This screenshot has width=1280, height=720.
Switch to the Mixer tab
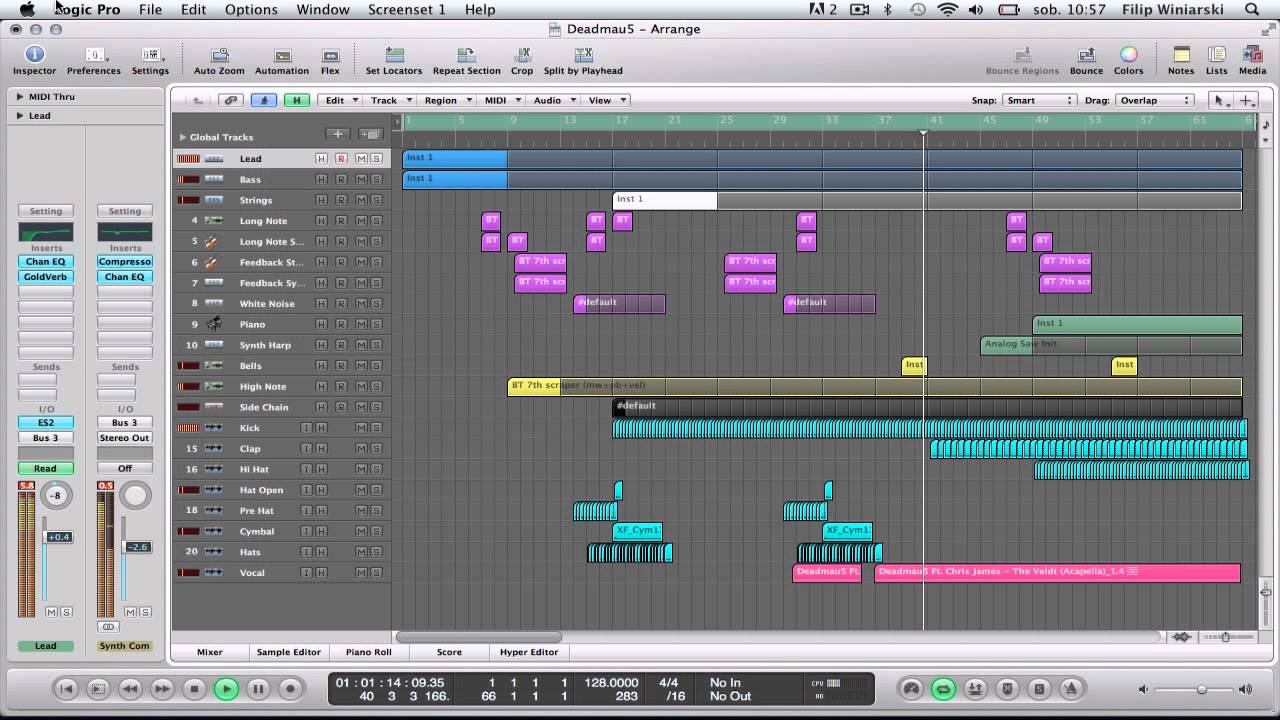click(x=210, y=652)
